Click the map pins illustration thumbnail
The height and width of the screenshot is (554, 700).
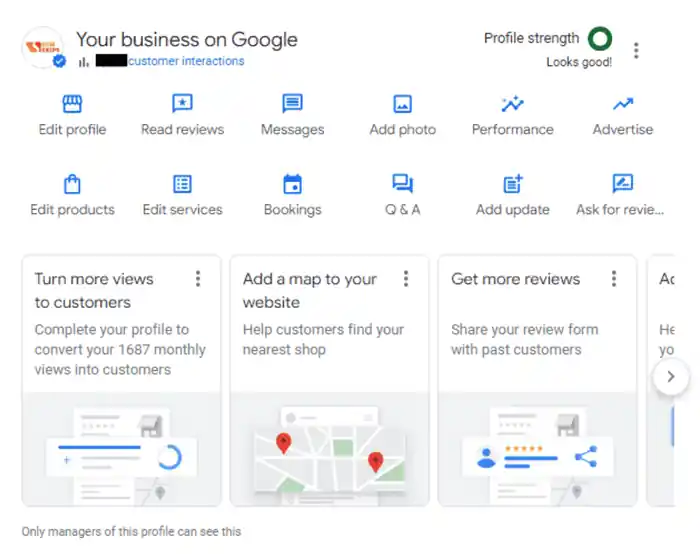329,450
